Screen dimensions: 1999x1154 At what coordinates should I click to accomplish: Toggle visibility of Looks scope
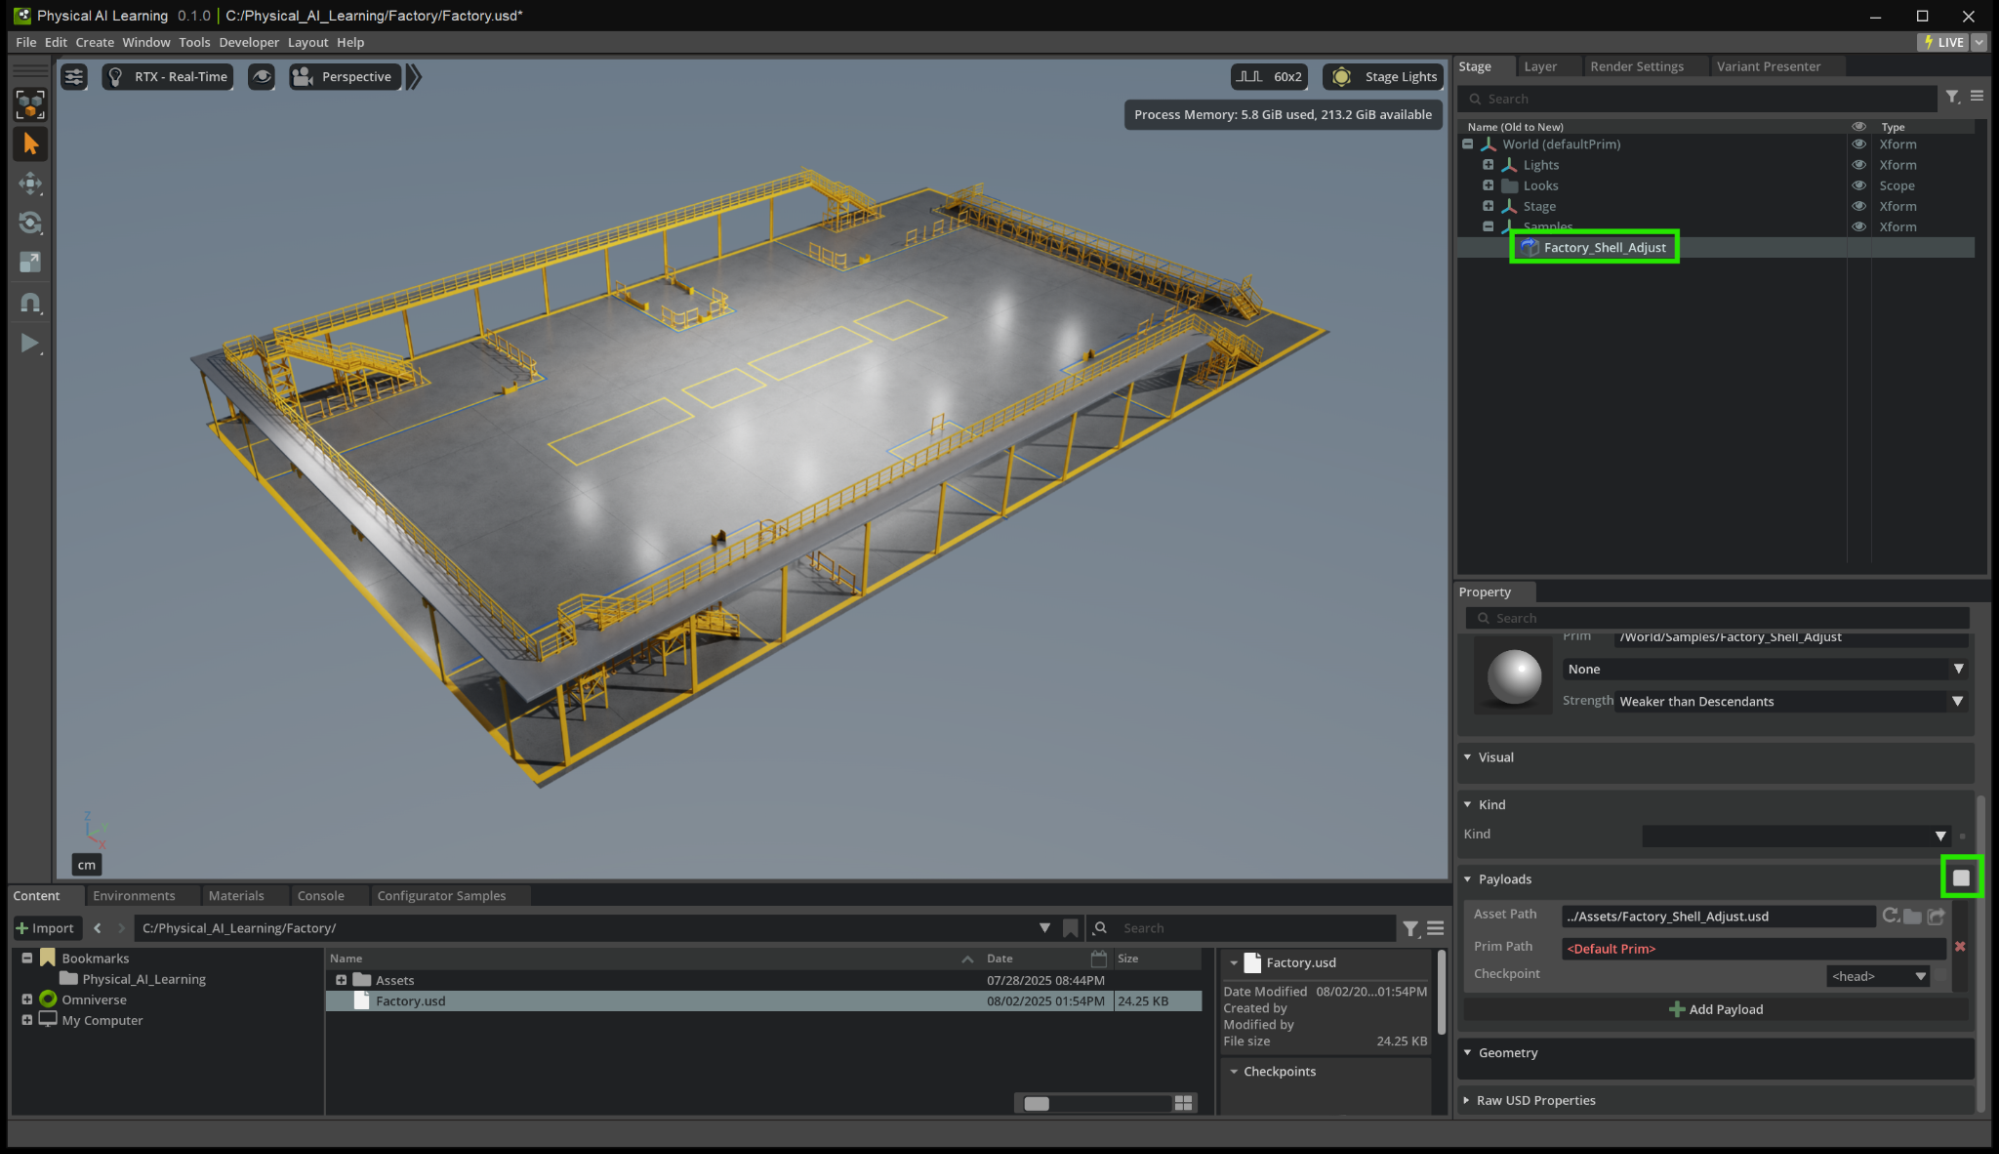tap(1859, 186)
